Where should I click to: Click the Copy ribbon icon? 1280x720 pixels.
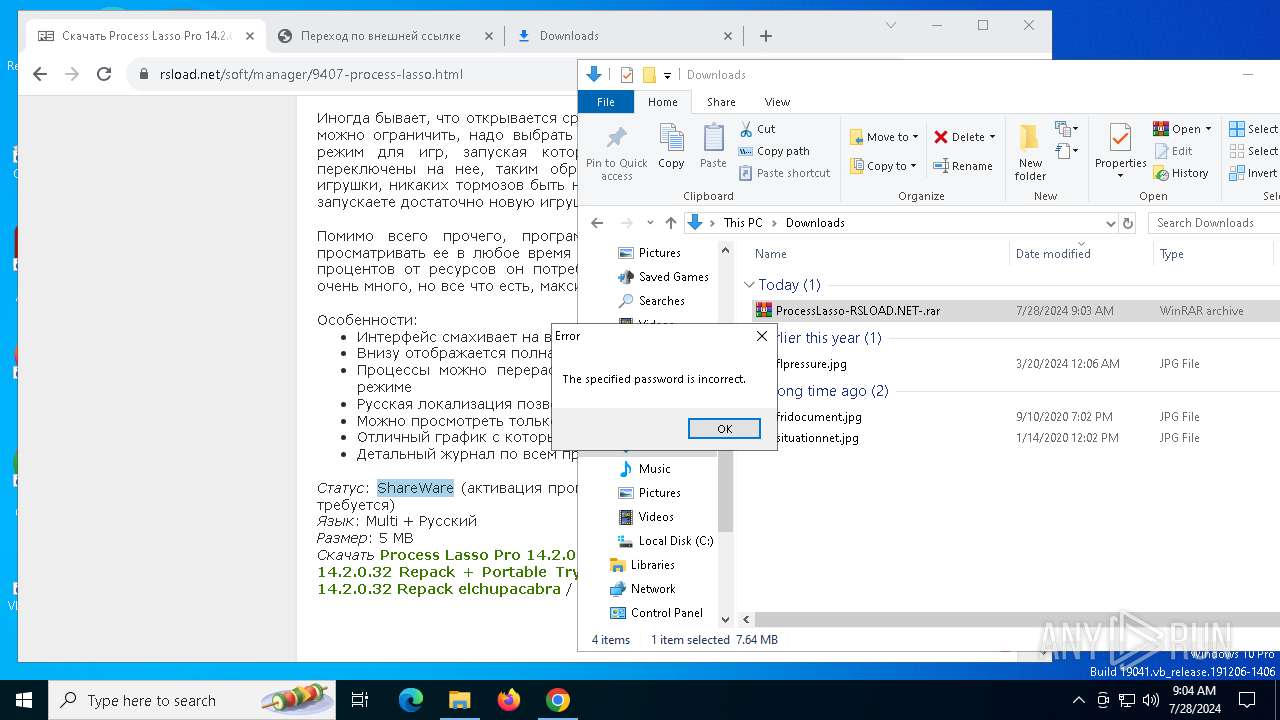tap(671, 147)
